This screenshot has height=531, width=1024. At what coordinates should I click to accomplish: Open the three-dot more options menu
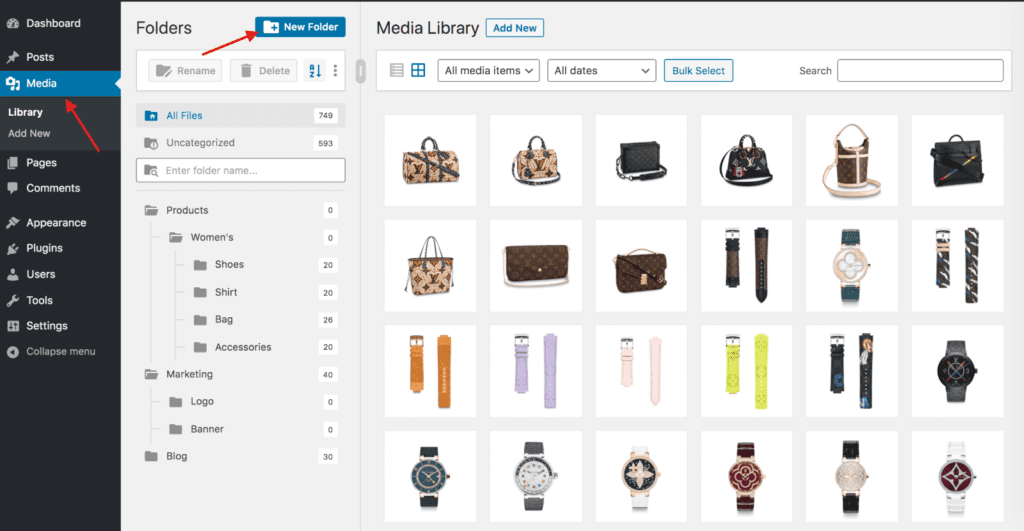click(336, 71)
